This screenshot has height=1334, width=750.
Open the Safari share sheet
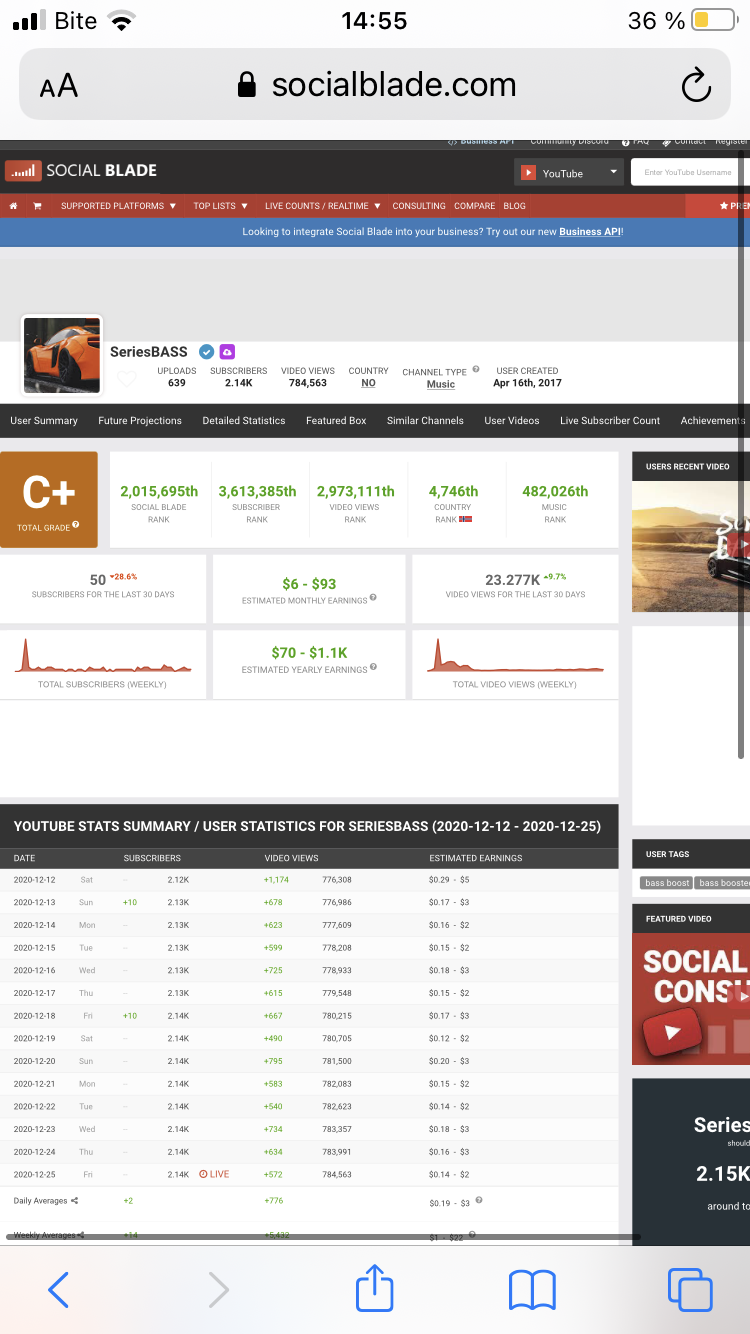click(375, 1287)
